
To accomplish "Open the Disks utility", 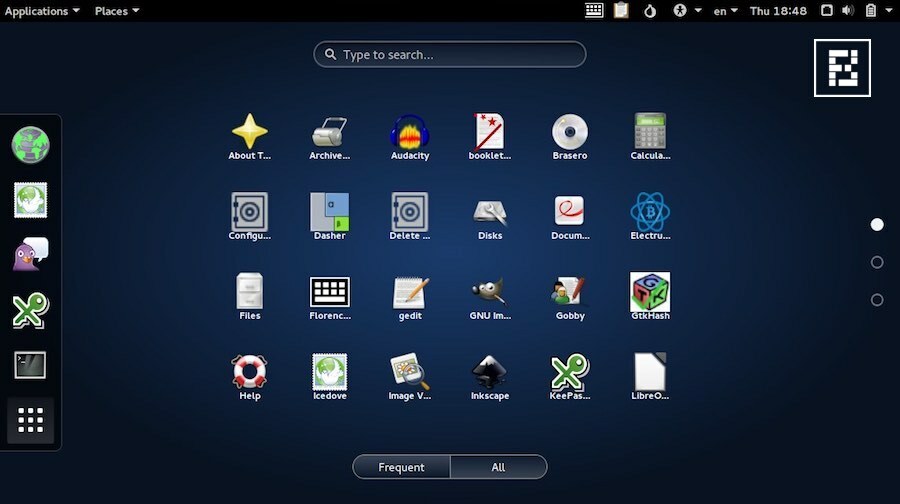I will coord(489,214).
